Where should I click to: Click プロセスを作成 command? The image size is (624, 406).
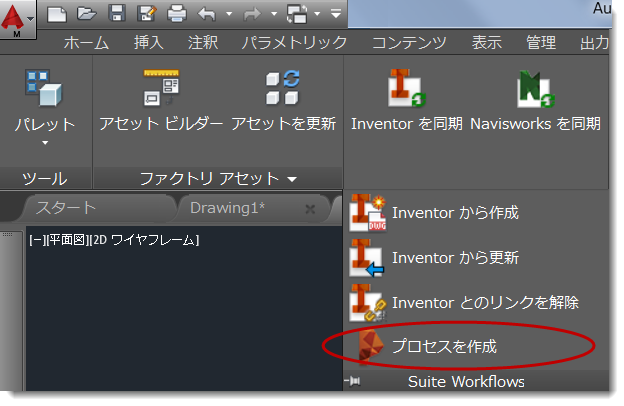pyautogui.click(x=428, y=347)
